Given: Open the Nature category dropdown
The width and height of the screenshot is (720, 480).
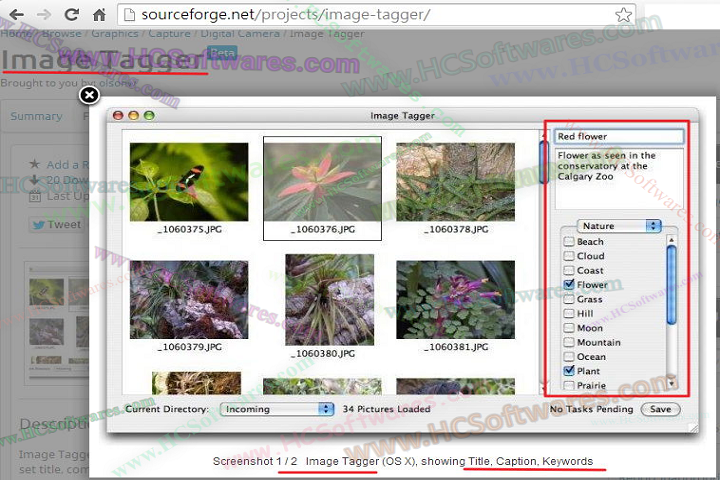Looking at the screenshot, I should [x=619, y=226].
